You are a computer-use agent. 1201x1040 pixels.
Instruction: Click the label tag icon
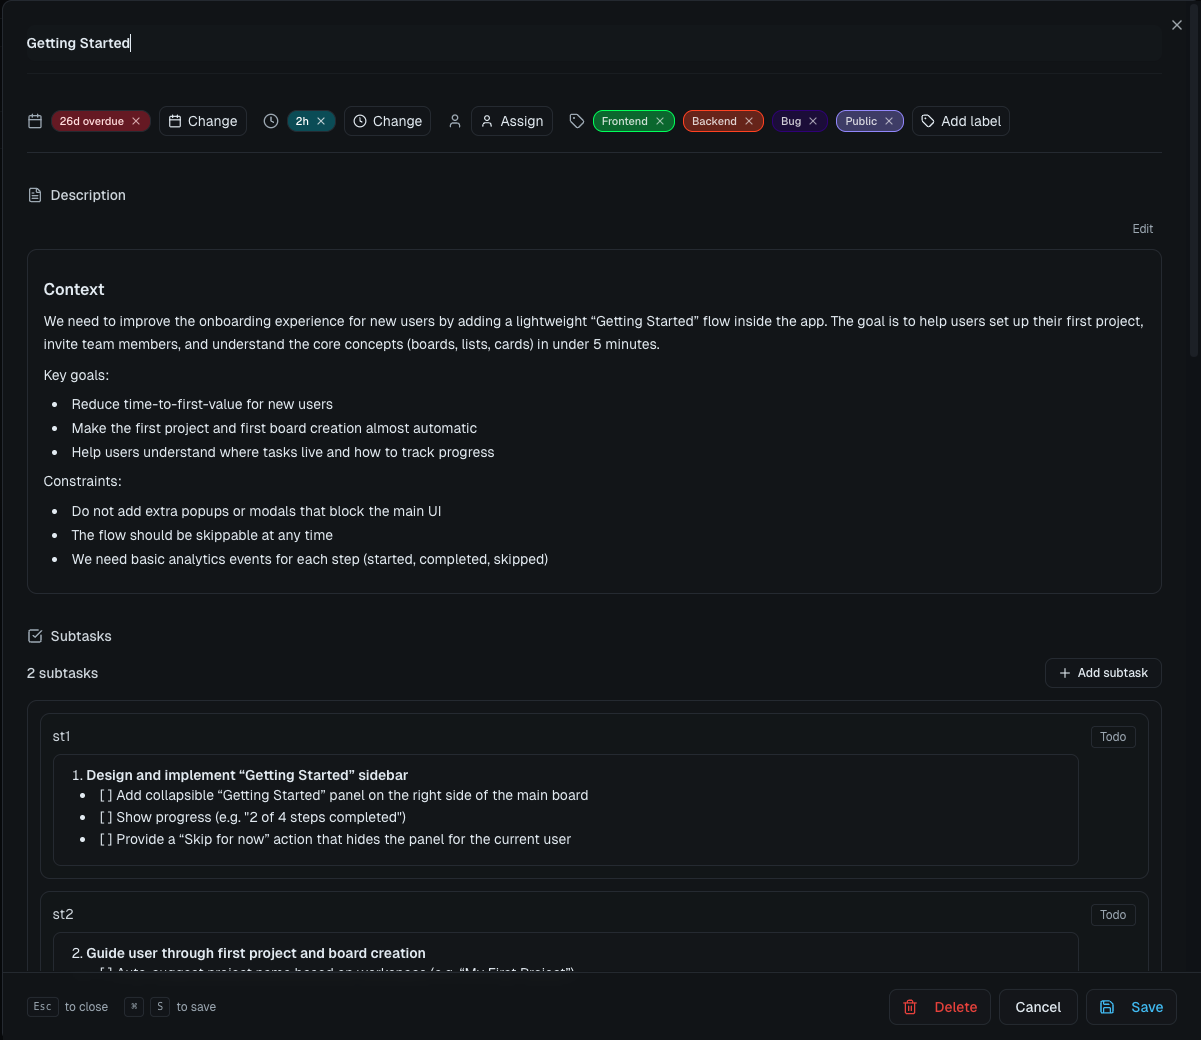pyautogui.click(x=576, y=120)
